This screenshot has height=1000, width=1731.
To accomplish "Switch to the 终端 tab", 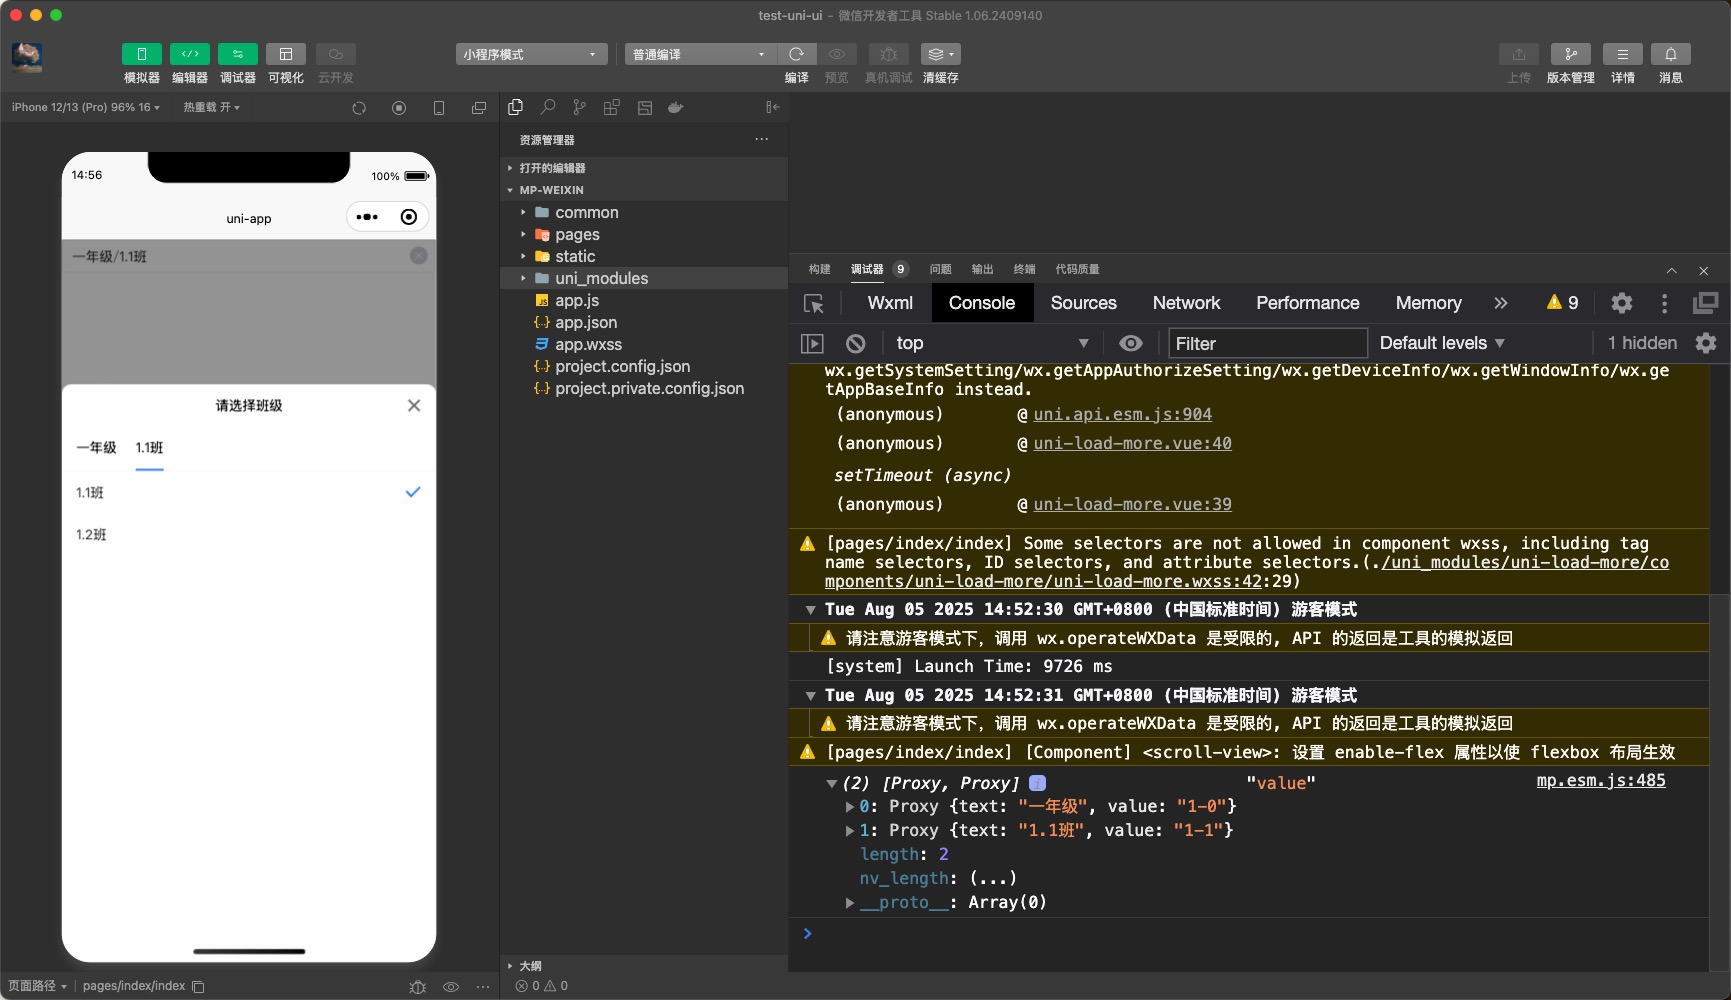I will (1024, 269).
